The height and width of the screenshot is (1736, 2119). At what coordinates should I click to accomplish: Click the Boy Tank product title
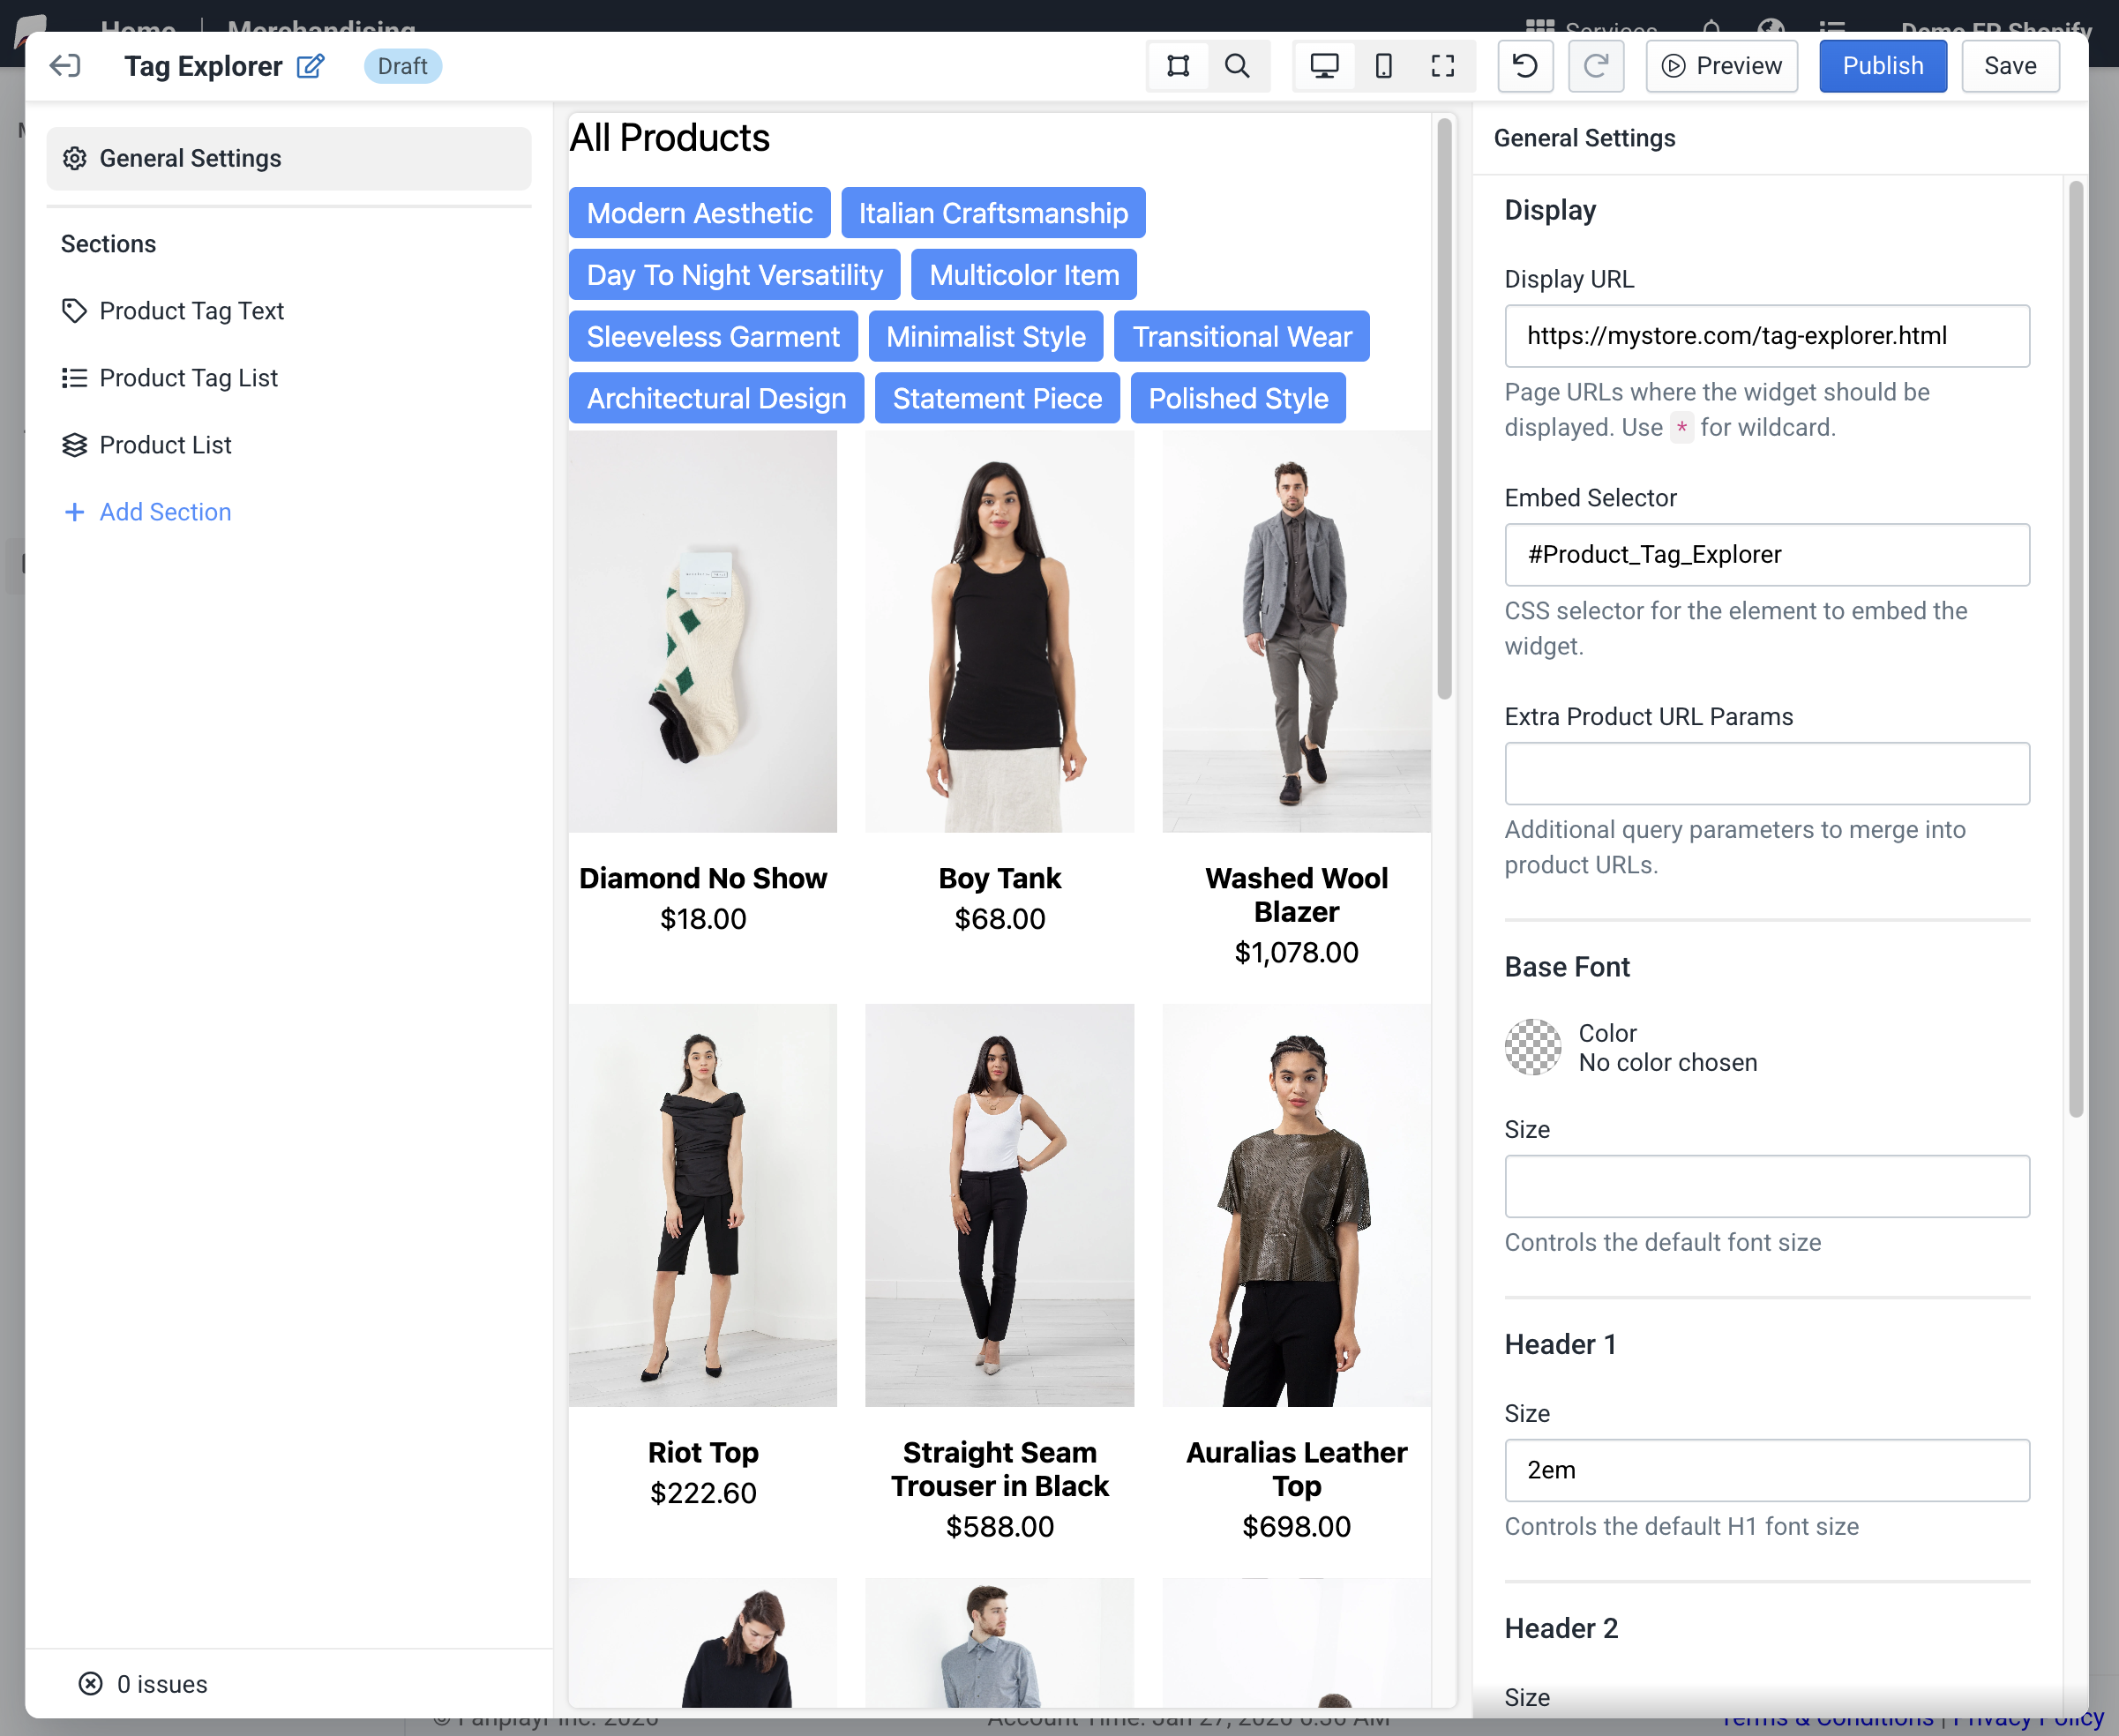click(1000, 879)
